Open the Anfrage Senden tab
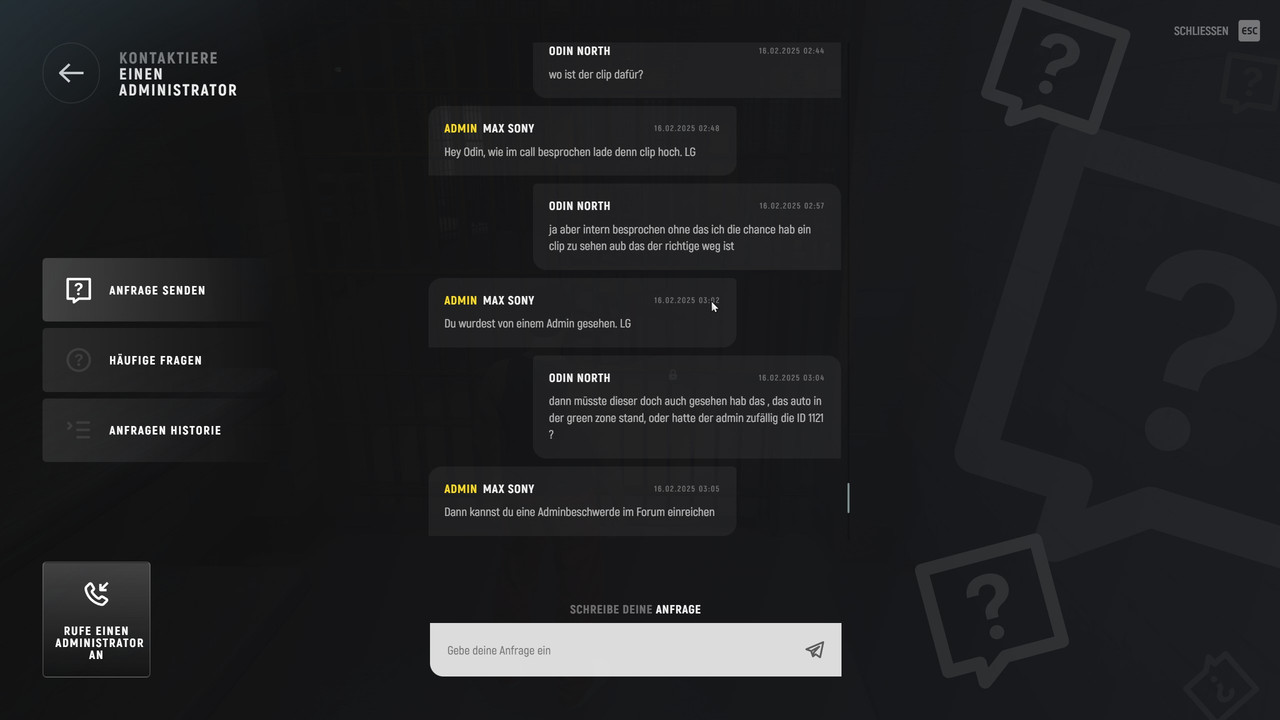The image size is (1280, 720). coord(156,290)
